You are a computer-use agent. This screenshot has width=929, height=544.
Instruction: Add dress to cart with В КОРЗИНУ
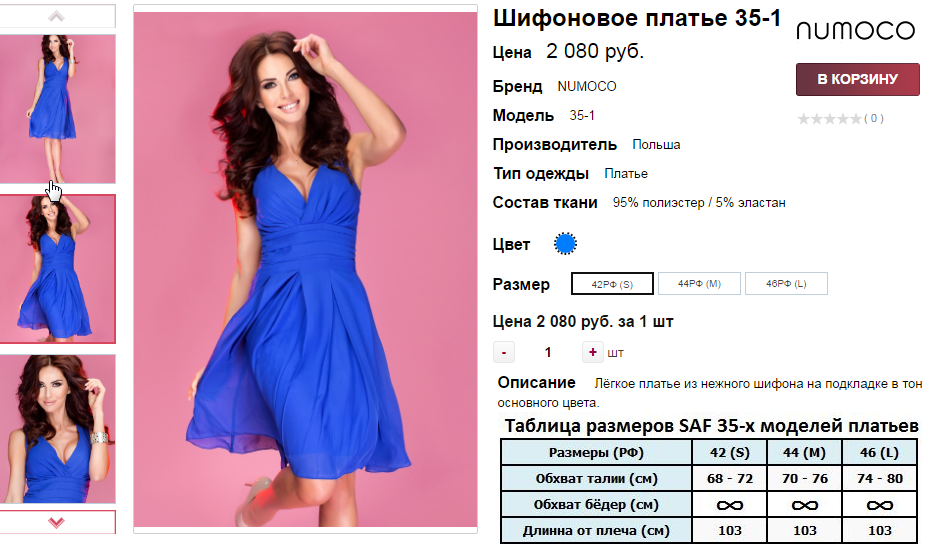click(x=857, y=79)
